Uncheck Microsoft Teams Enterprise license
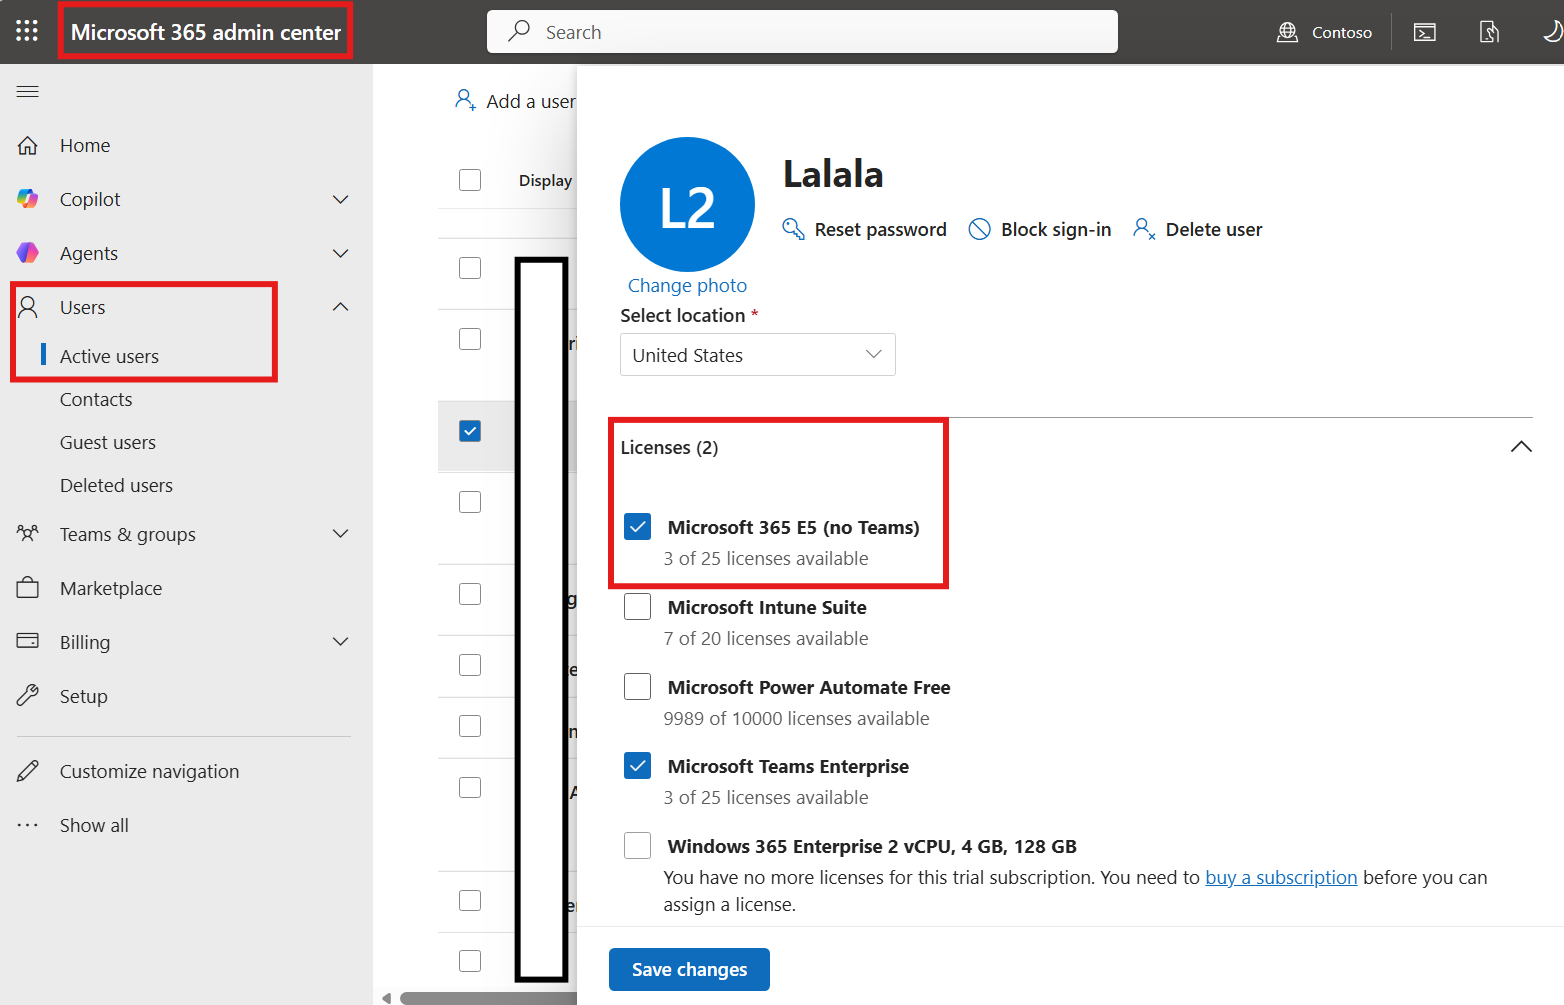This screenshot has width=1564, height=1005. 637,766
